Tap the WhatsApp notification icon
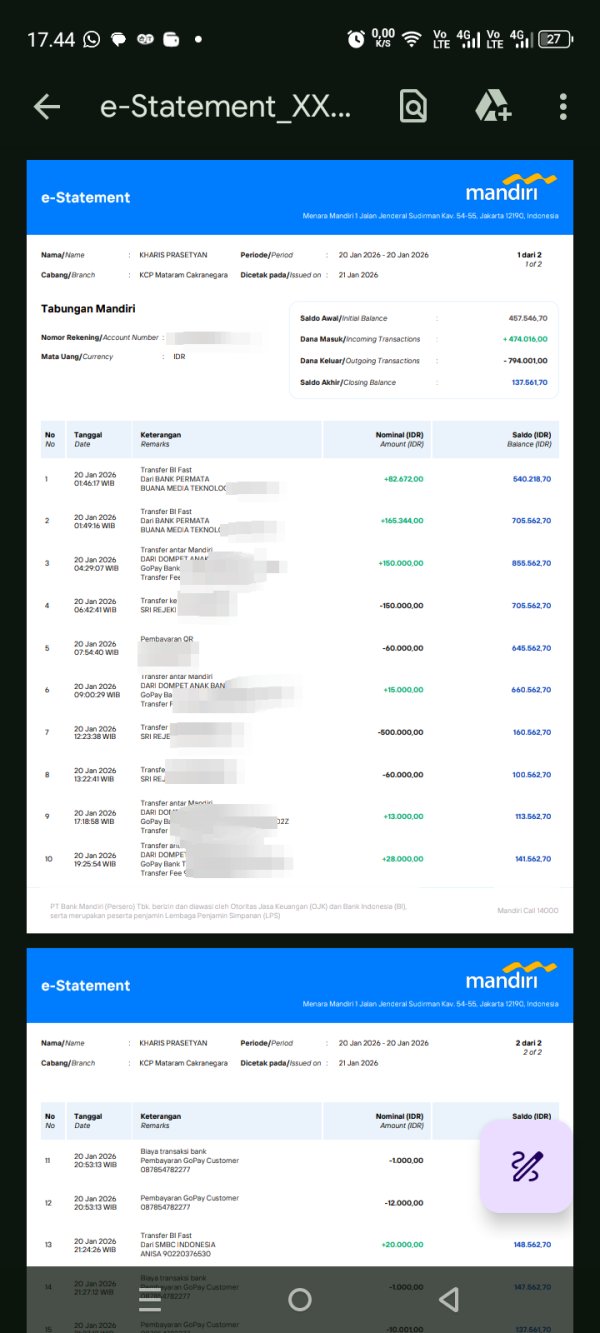The image size is (600, 1333). click(x=92, y=39)
